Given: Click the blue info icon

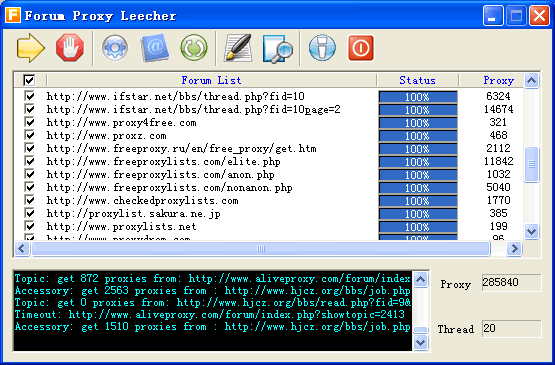Looking at the screenshot, I should tap(322, 48).
